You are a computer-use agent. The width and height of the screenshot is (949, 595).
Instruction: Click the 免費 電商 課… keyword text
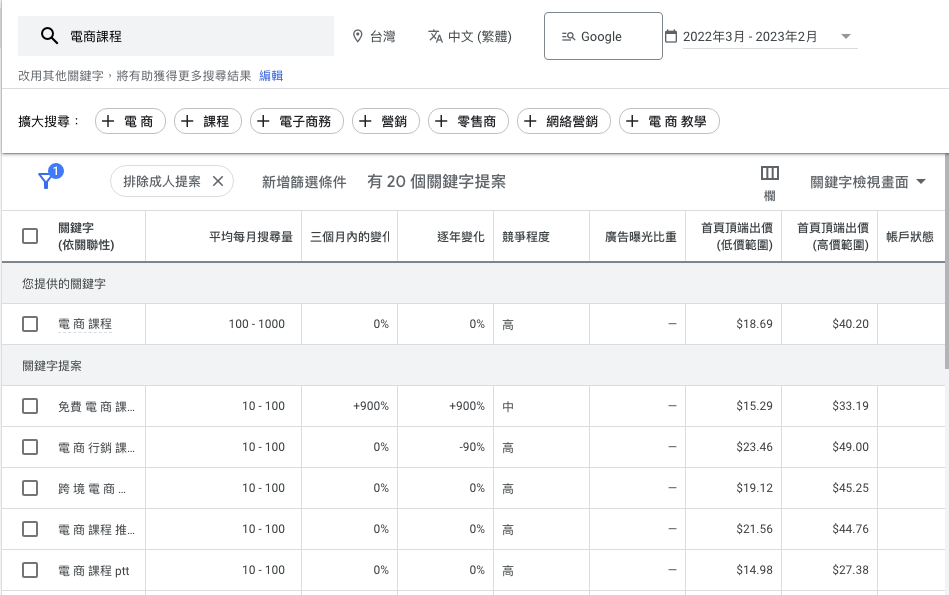tap(96, 407)
